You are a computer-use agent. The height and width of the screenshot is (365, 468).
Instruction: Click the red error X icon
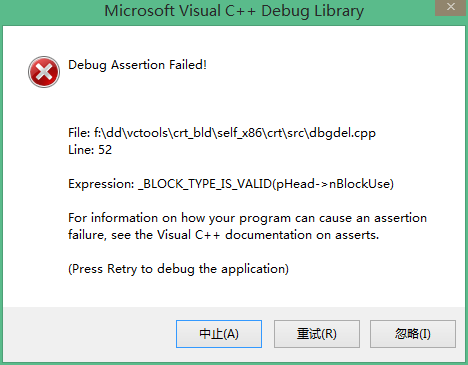coord(44,72)
